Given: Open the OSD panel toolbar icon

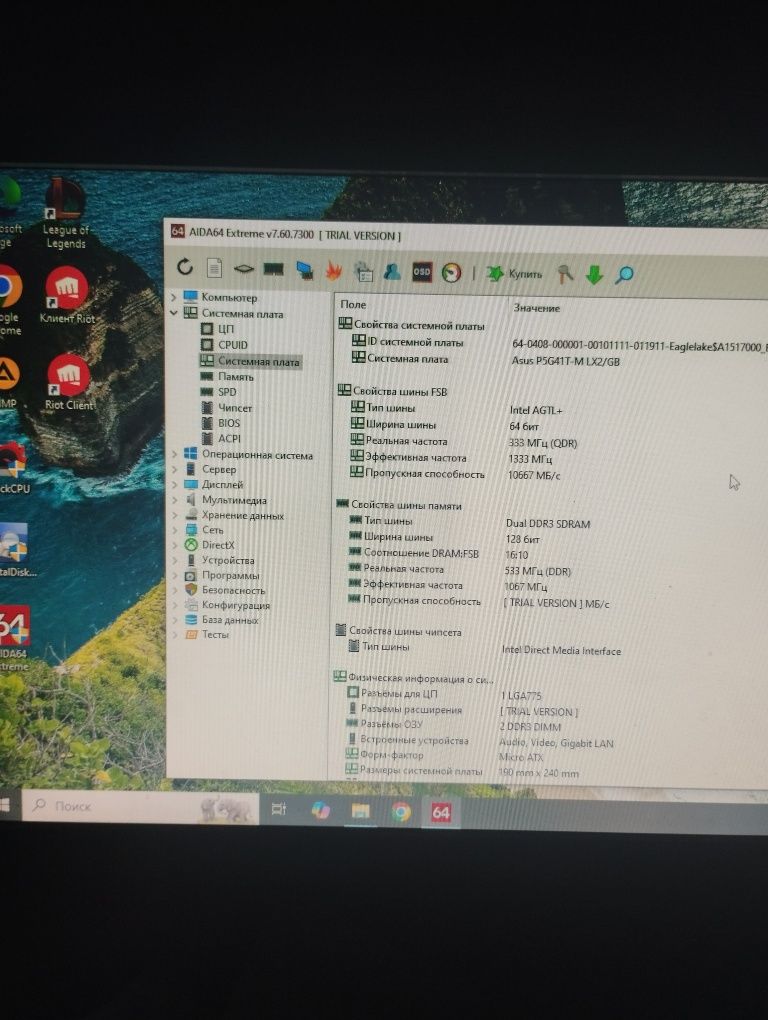Looking at the screenshot, I should coord(421,272).
